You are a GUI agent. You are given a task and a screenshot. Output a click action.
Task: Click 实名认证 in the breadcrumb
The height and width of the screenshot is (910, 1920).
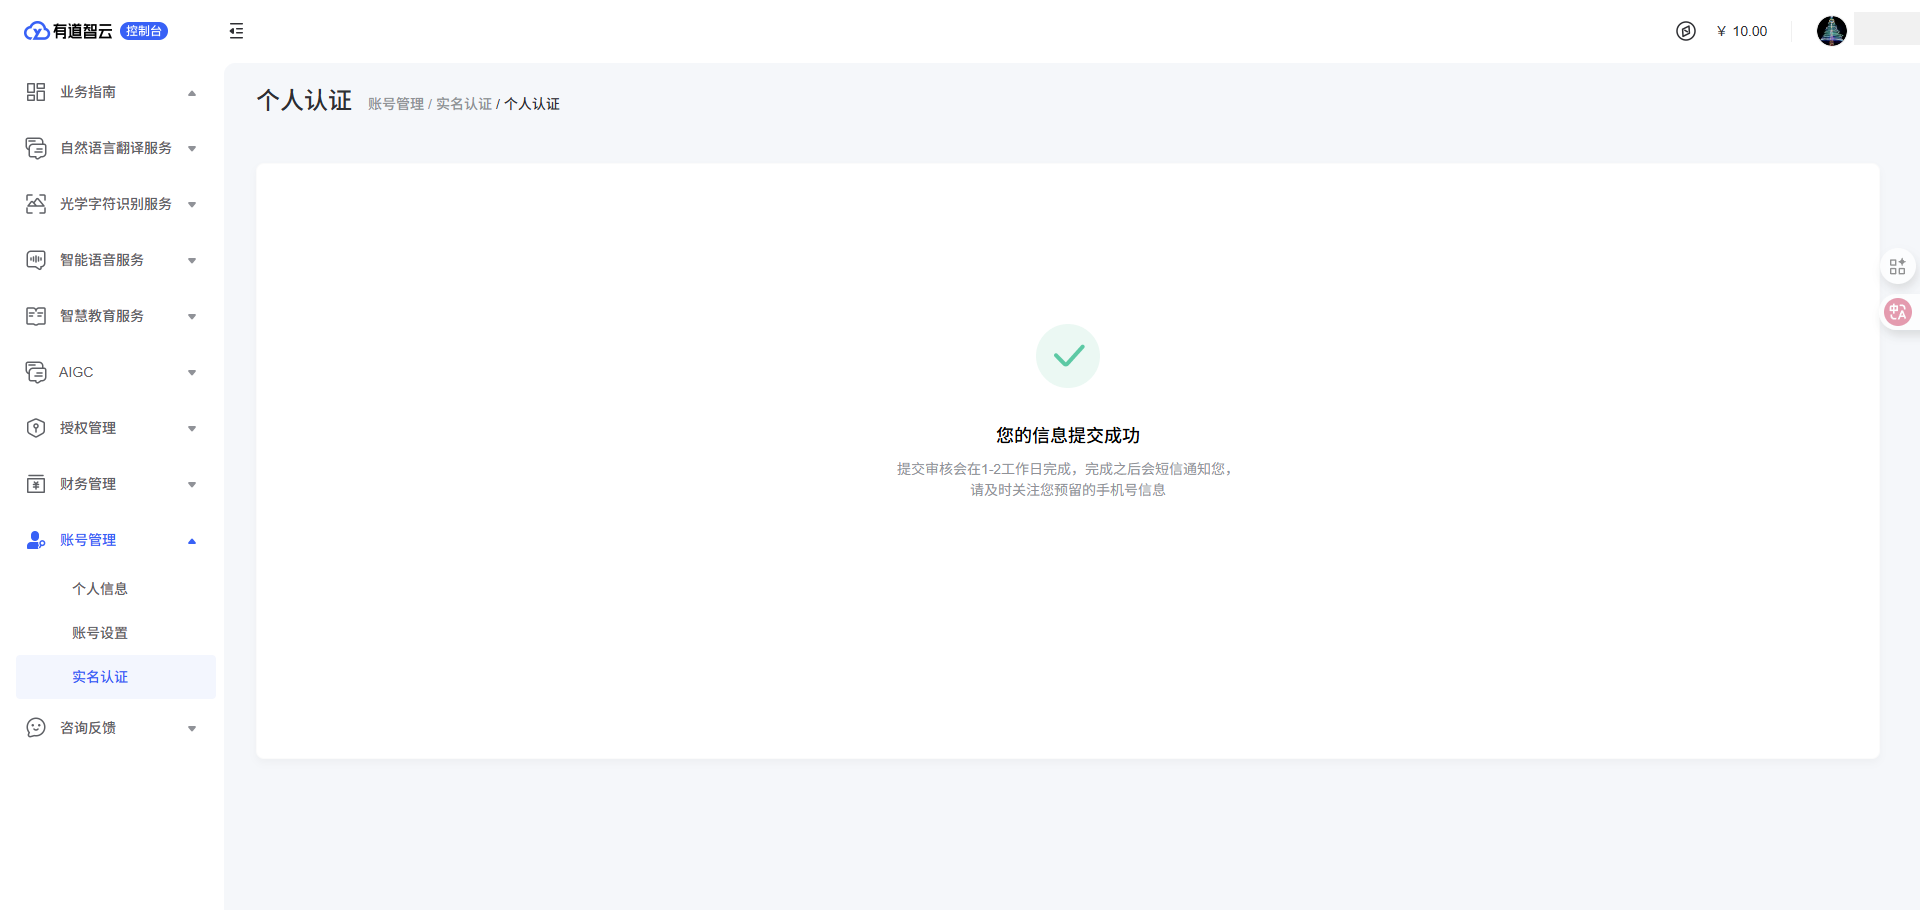[463, 104]
